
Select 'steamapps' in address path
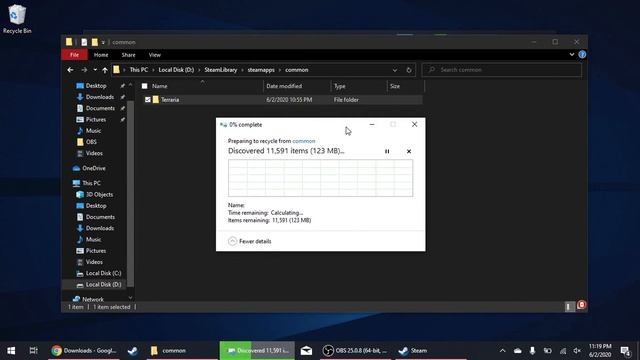coord(261,70)
